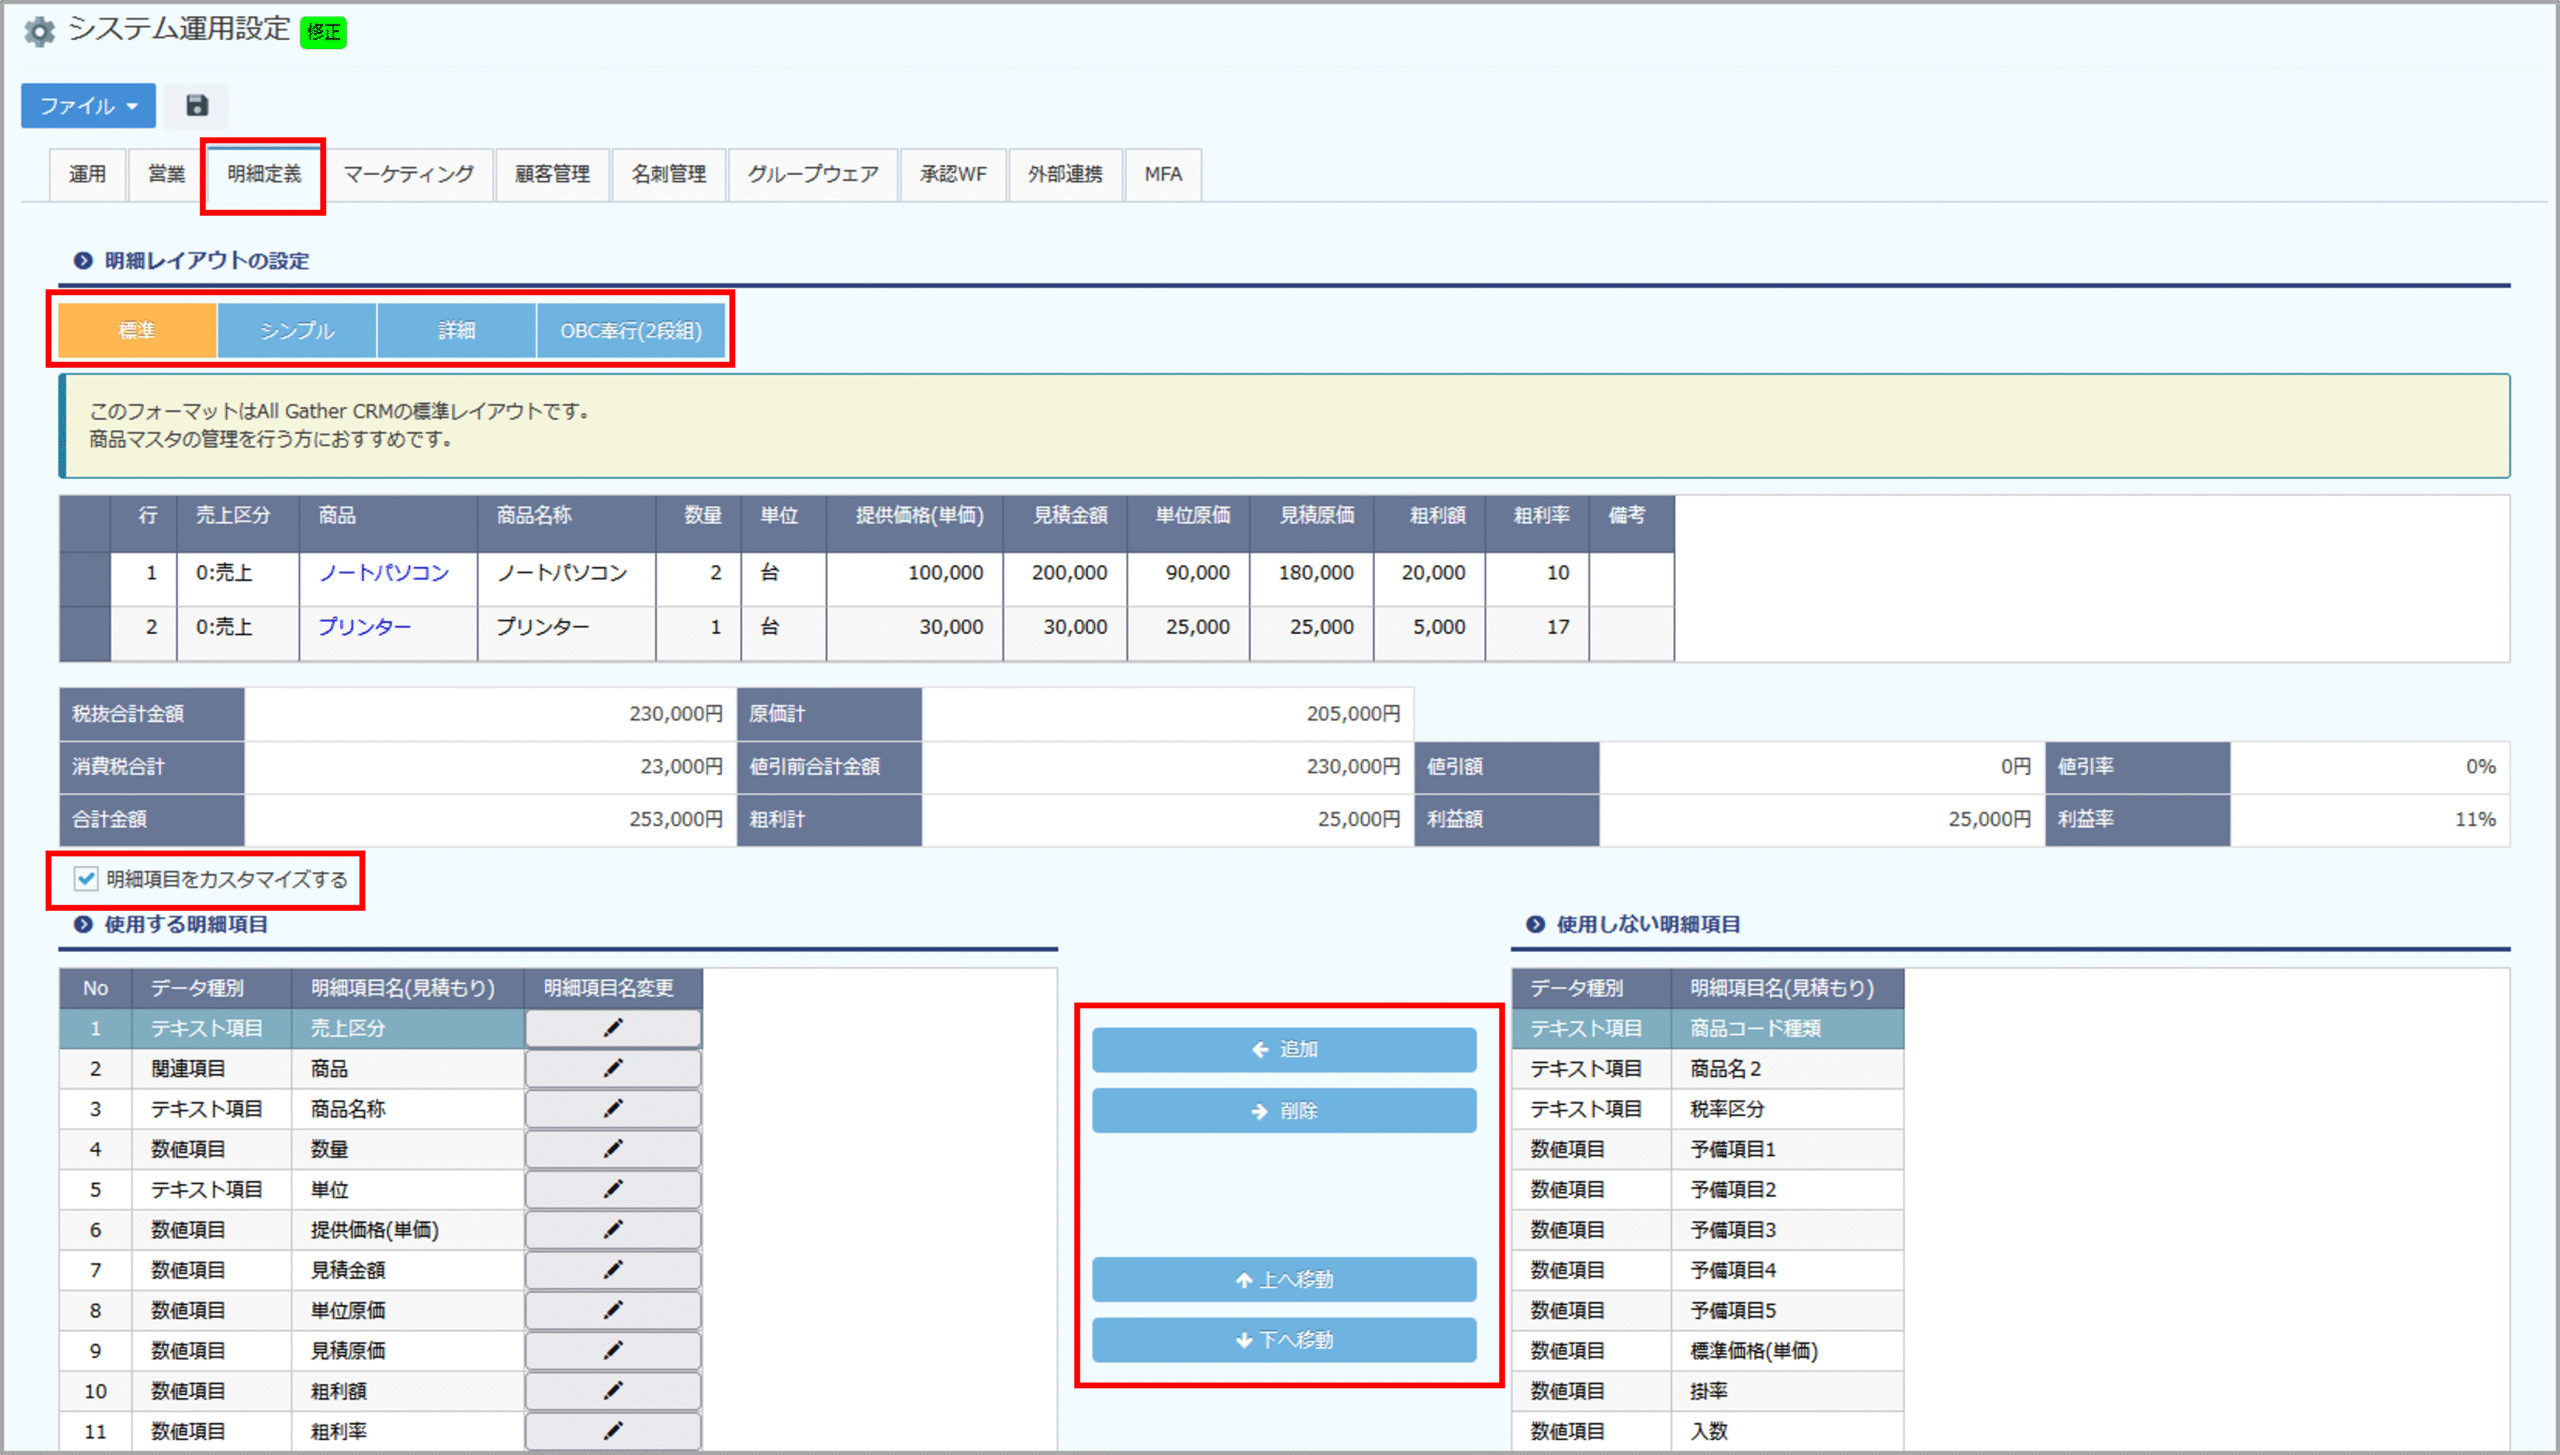Click the 削除 button
2560x1455 pixels.
click(1284, 1111)
